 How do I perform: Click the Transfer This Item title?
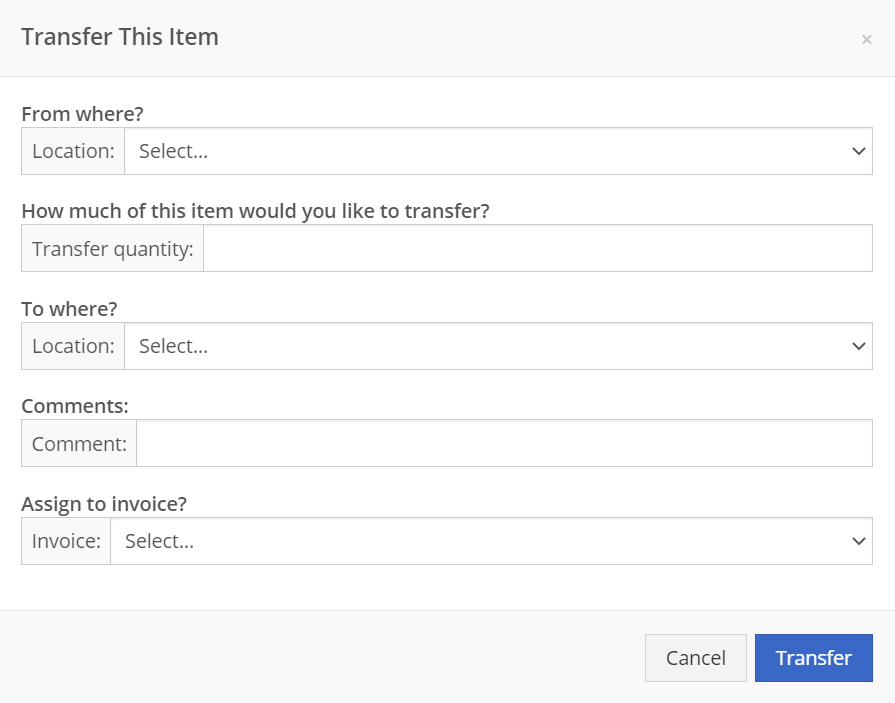pyautogui.click(x=120, y=37)
